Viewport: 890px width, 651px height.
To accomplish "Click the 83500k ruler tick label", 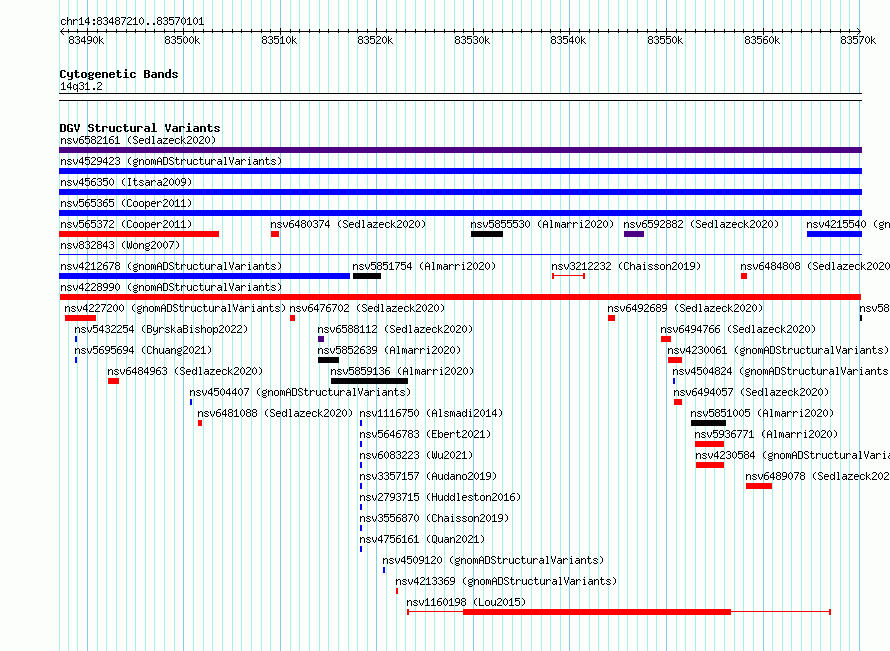I will 182,40.
